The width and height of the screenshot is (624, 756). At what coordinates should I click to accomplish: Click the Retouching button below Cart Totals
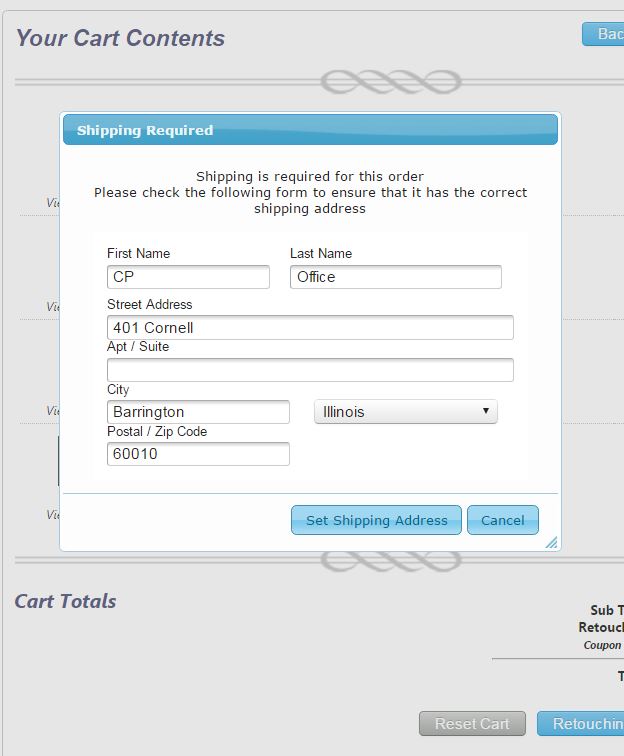(582, 724)
